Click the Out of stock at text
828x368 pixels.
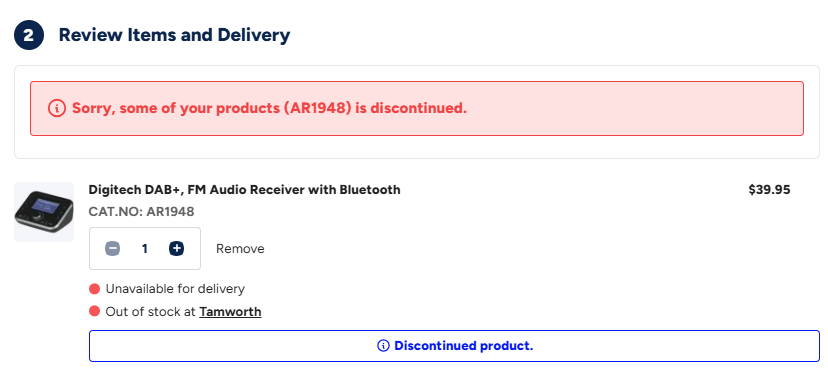pyautogui.click(x=150, y=312)
